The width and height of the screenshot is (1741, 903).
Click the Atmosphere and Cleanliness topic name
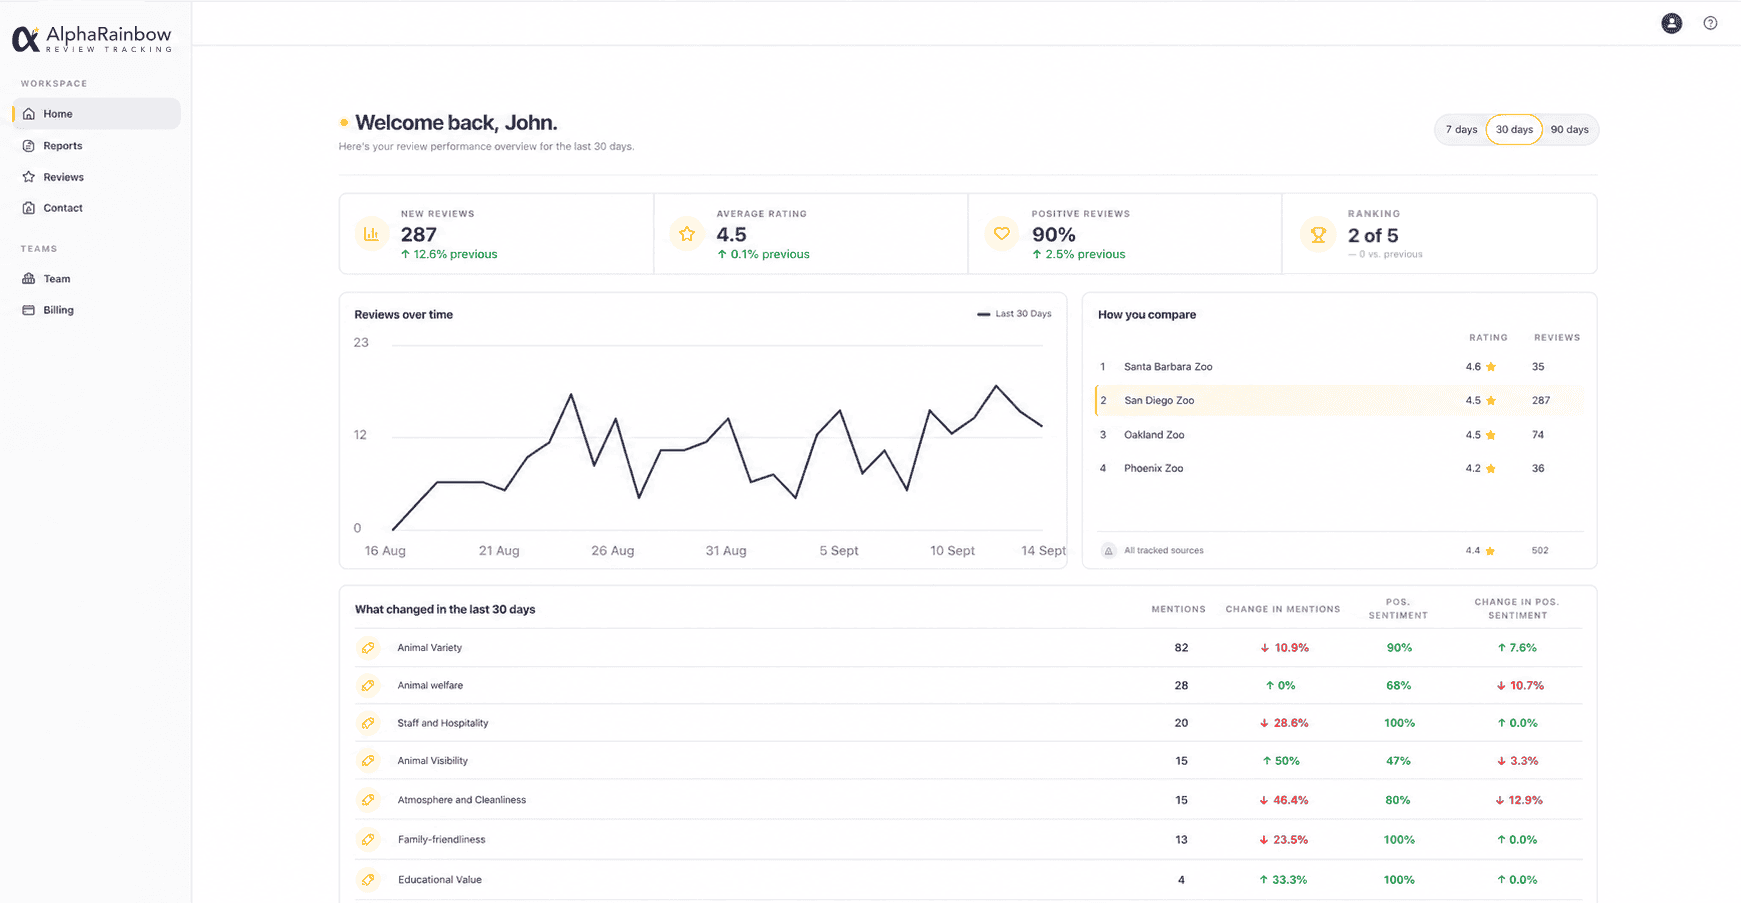click(462, 800)
